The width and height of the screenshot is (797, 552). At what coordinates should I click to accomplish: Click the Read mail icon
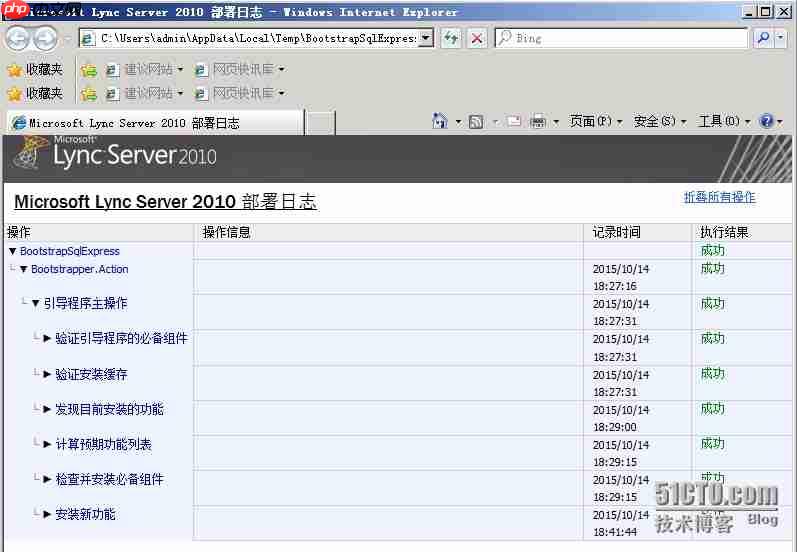click(x=514, y=121)
